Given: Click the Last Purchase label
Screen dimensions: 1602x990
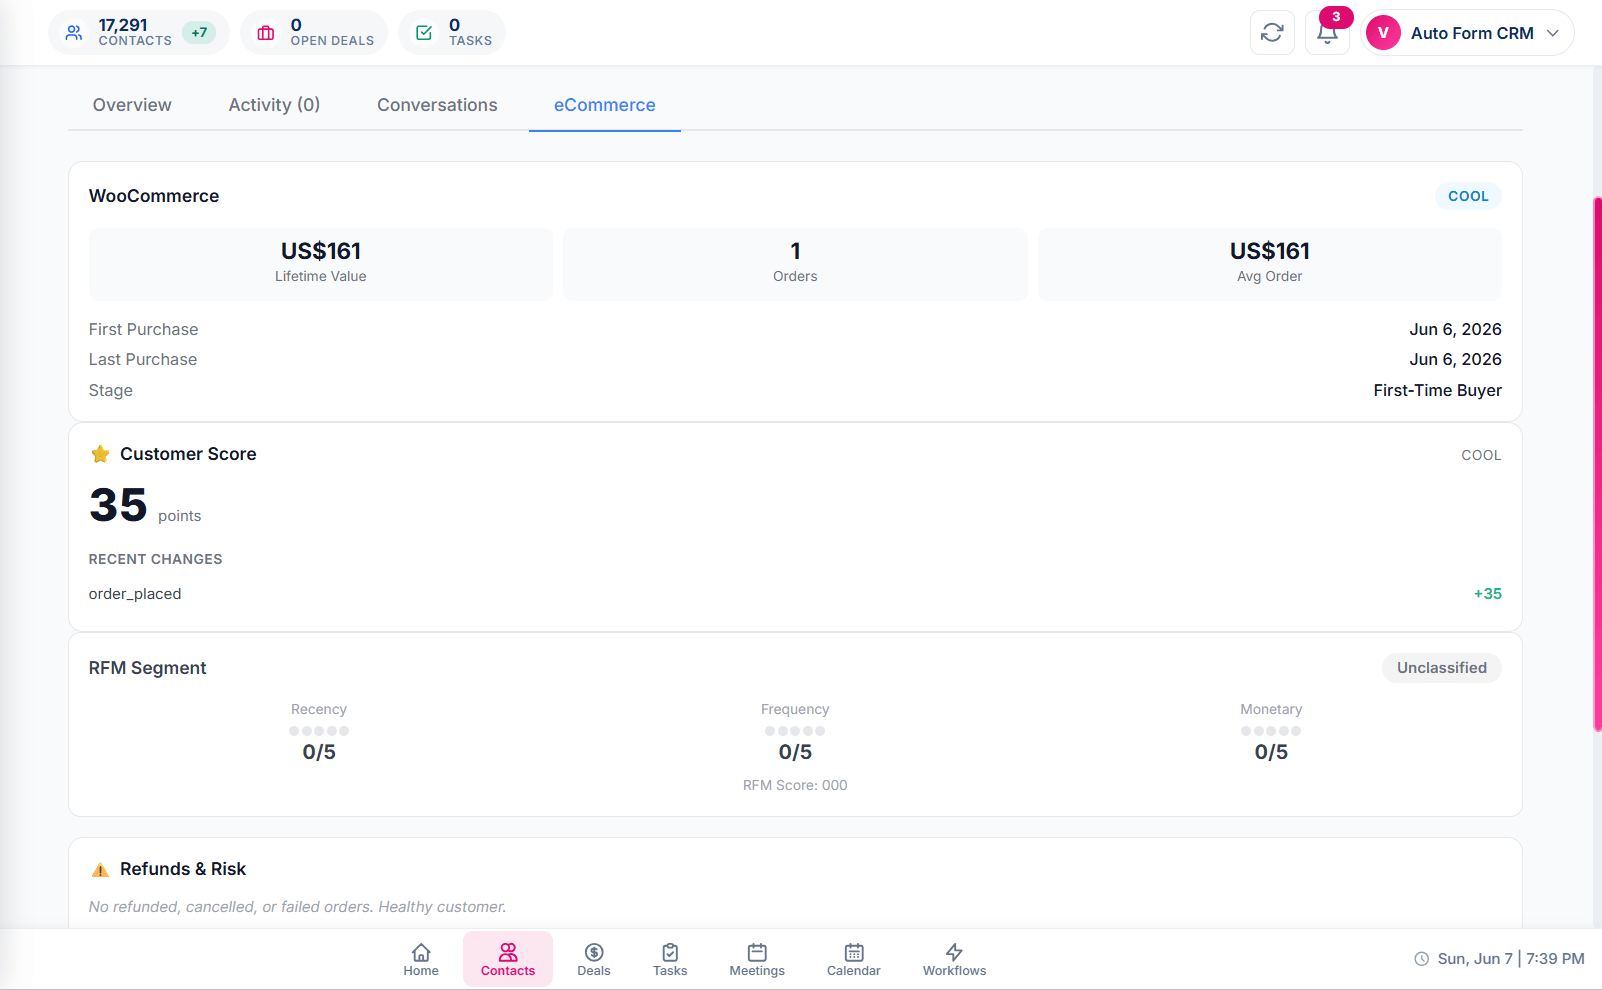Looking at the screenshot, I should click(x=143, y=359).
